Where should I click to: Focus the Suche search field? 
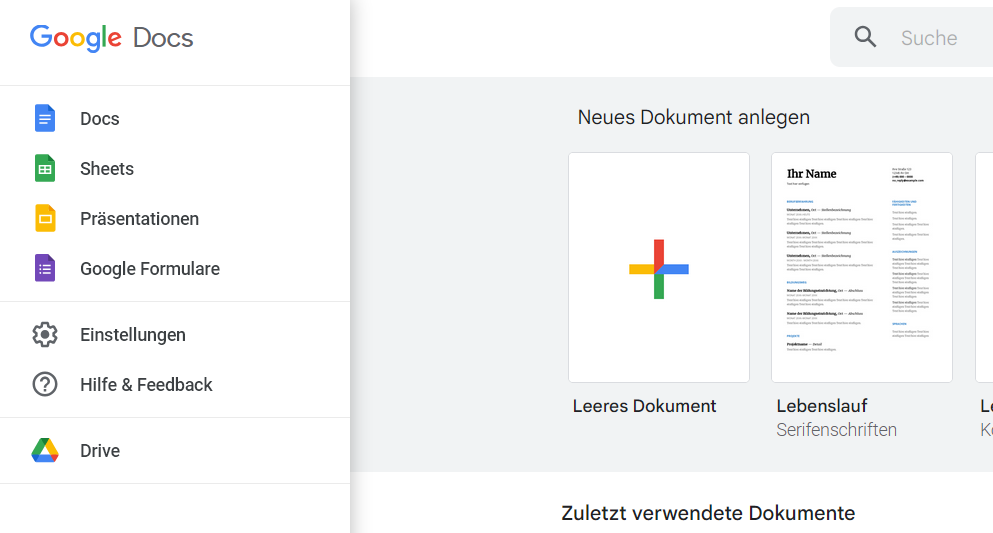[929, 37]
